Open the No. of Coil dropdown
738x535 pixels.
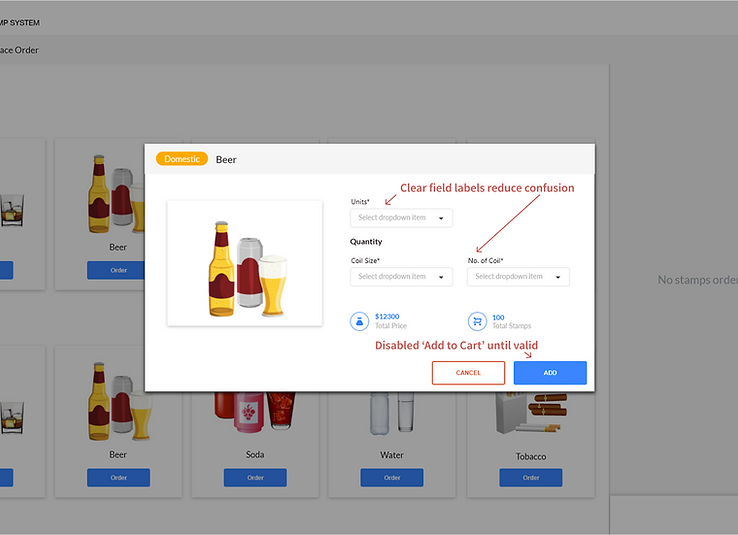tap(518, 277)
